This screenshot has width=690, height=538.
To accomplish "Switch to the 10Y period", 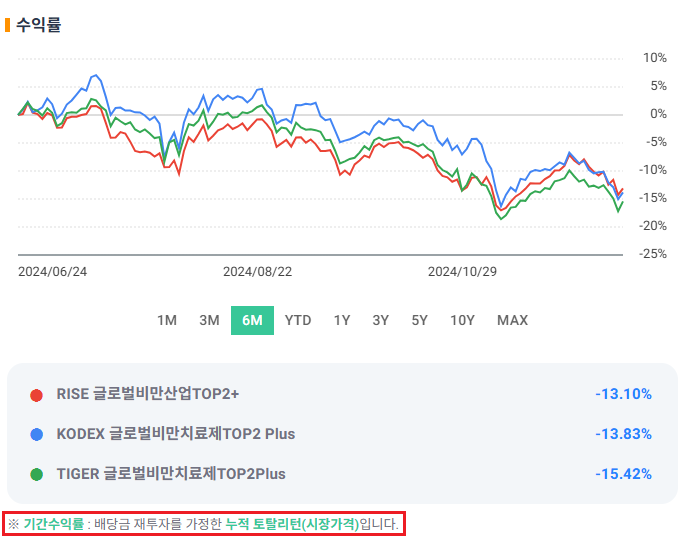I will point(462,320).
